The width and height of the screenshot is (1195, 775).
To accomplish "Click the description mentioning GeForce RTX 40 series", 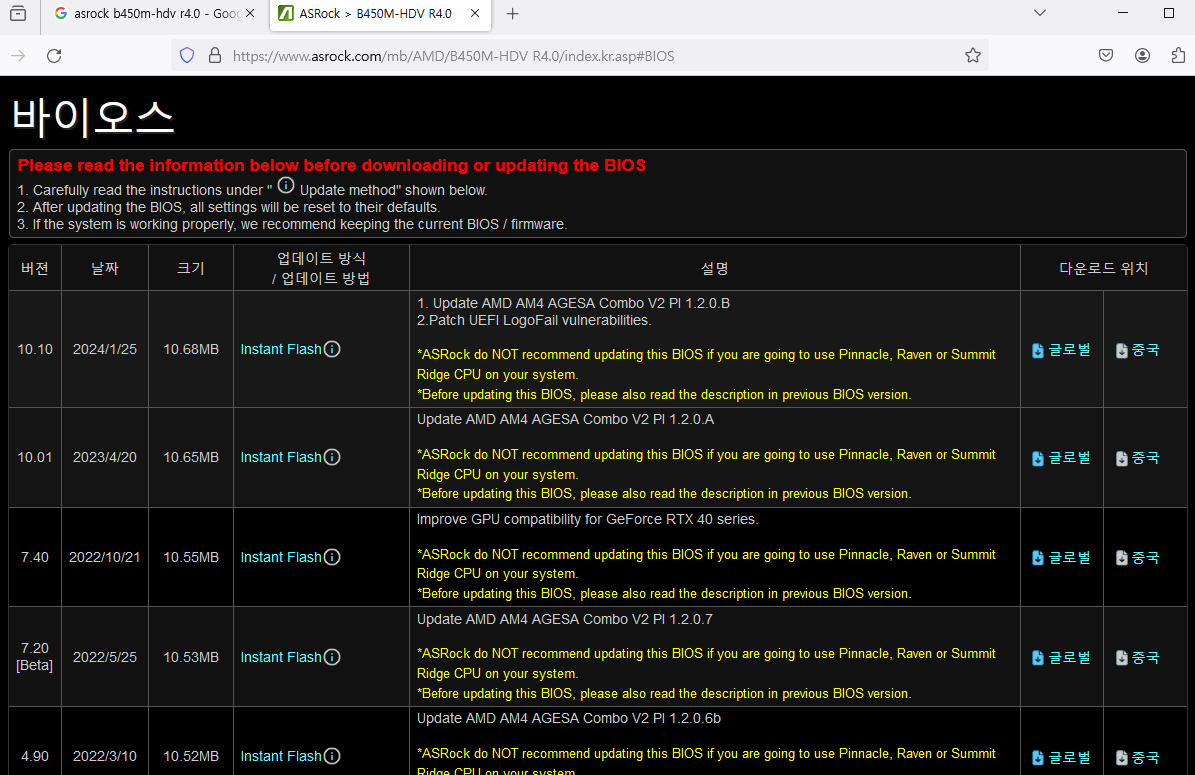I will click(x=587, y=520).
